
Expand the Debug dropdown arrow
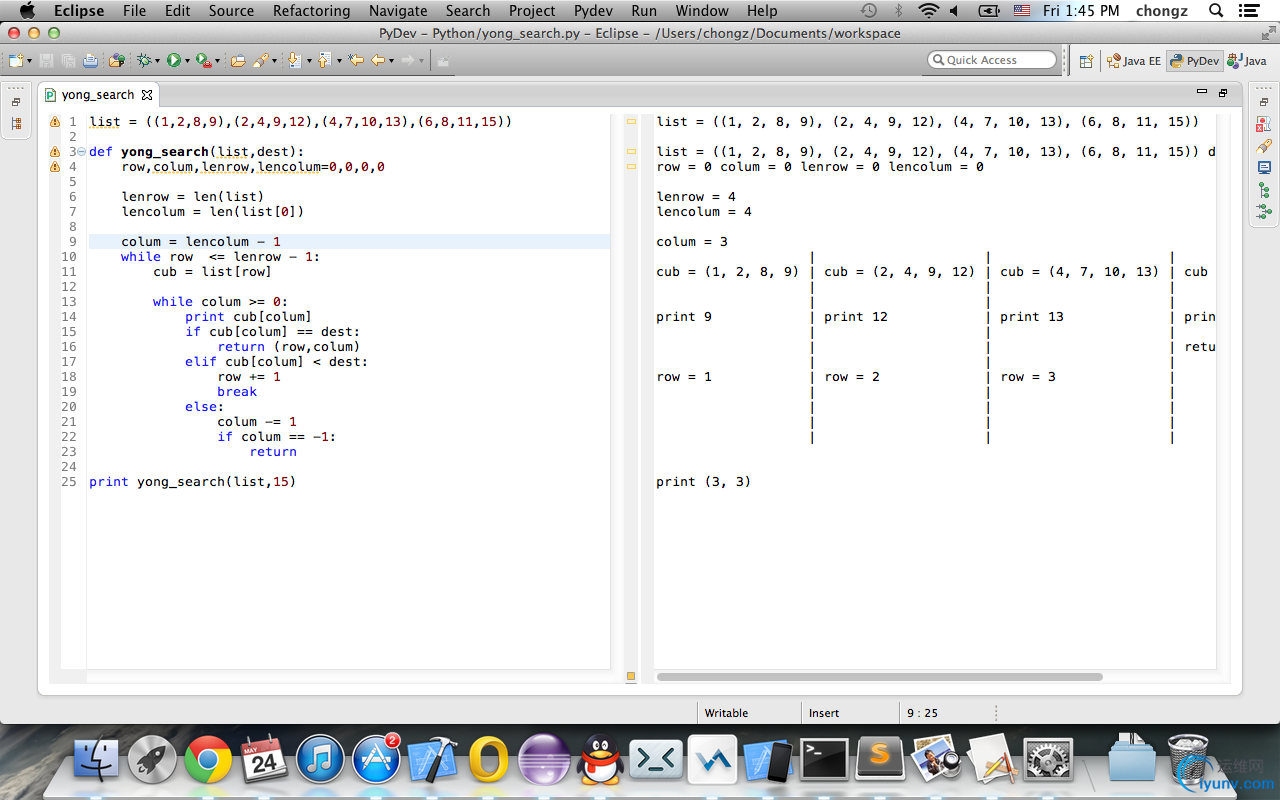pyautogui.click(x=157, y=61)
